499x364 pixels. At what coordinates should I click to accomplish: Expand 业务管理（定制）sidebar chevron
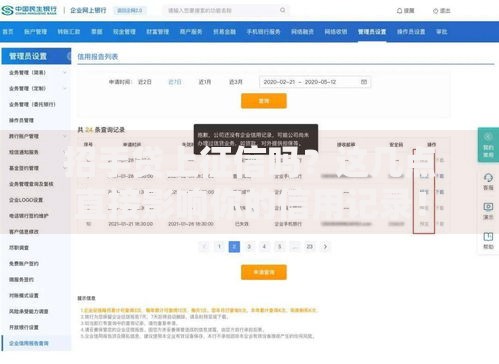click(65, 88)
